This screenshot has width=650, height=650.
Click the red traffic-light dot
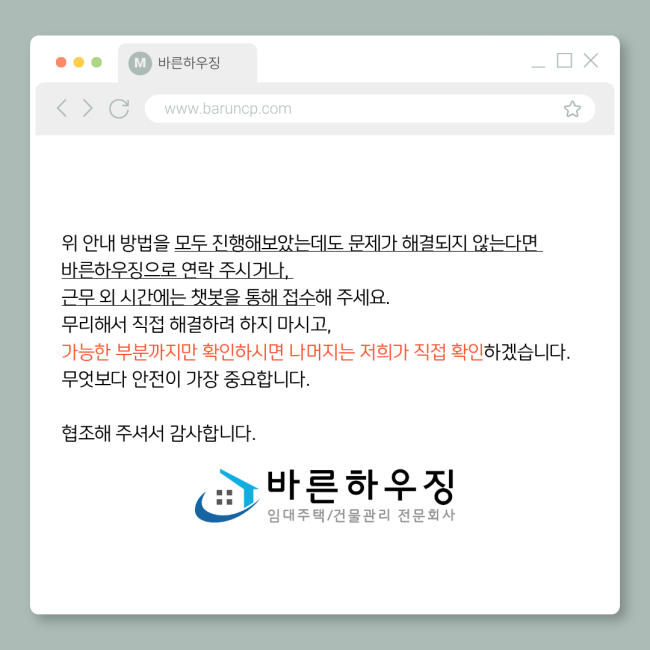[61, 62]
